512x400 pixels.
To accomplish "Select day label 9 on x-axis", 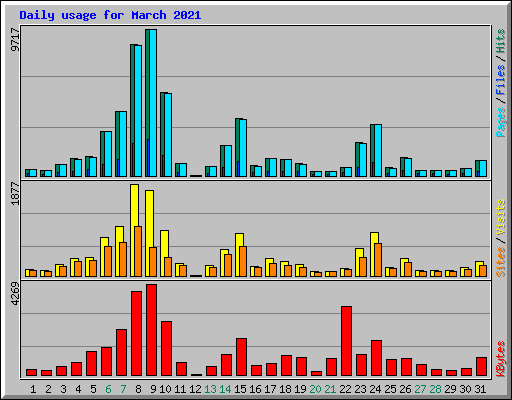I will tap(153, 389).
